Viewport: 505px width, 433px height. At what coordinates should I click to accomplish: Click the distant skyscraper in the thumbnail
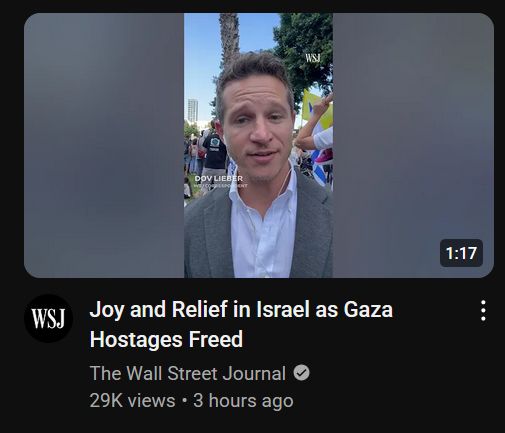[x=193, y=110]
